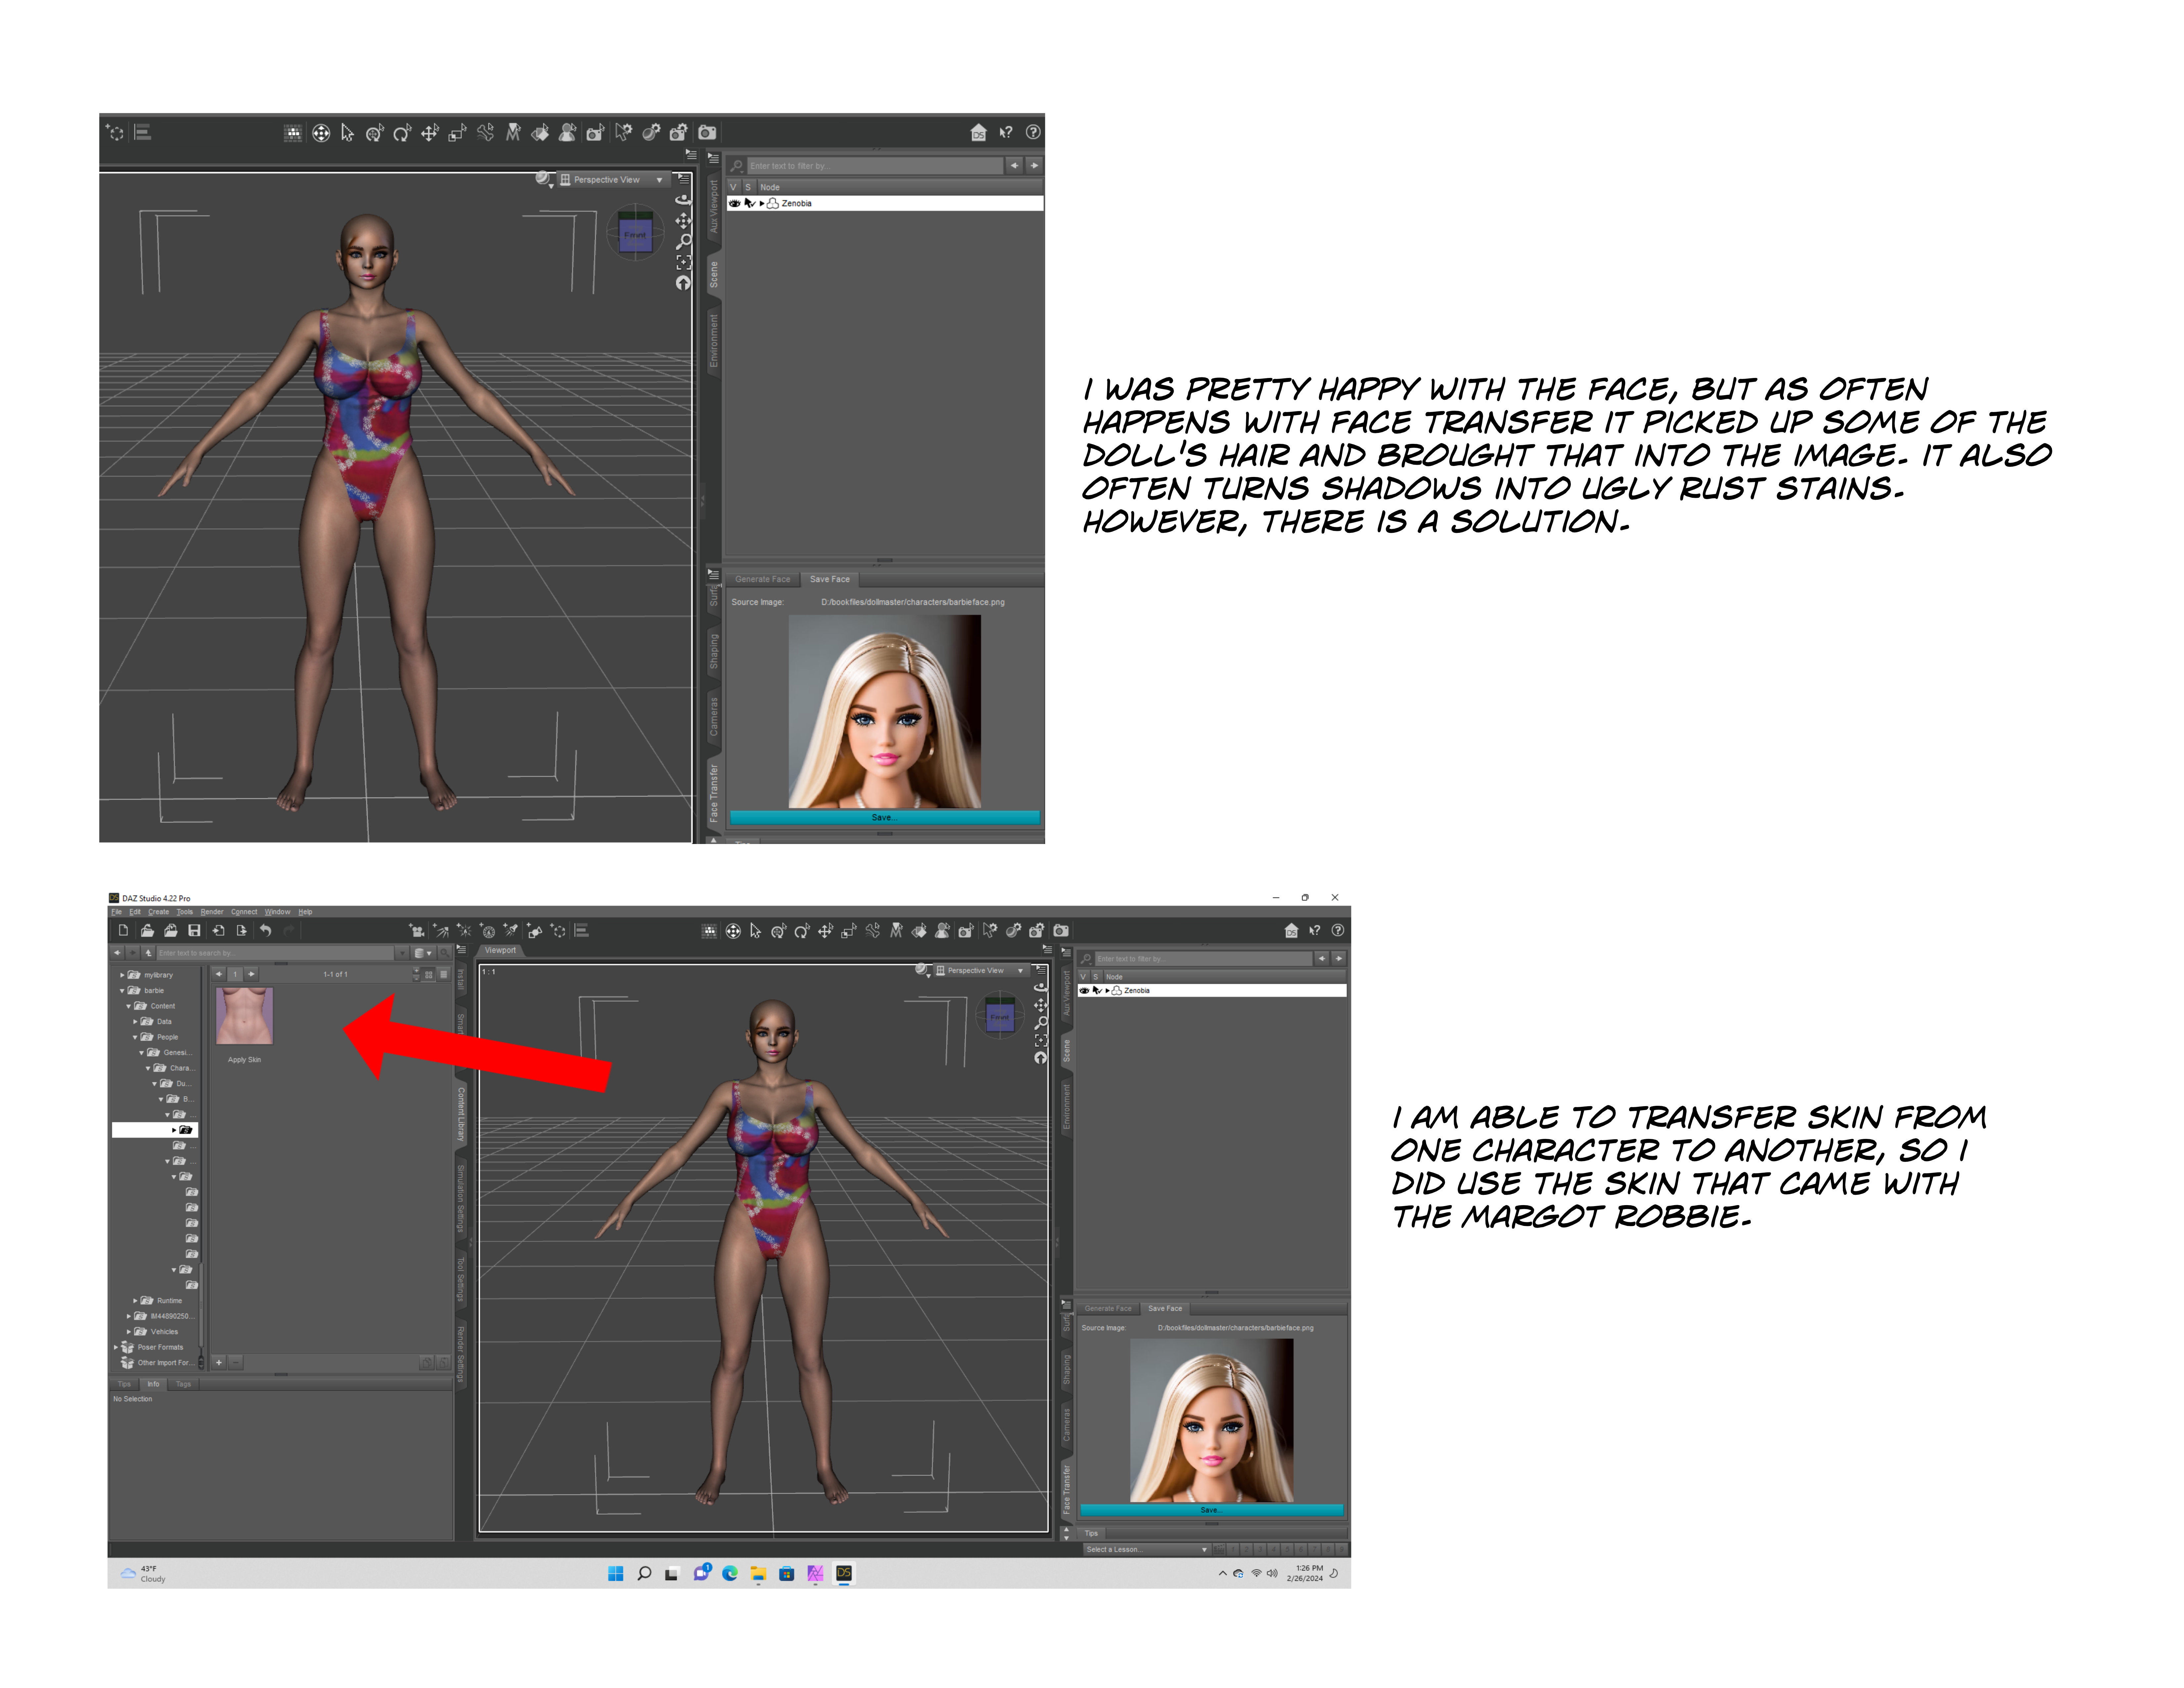This screenshot has width=2184, height=1688.
Task: Open Render menu in lower DAZ window
Action: (x=212, y=912)
